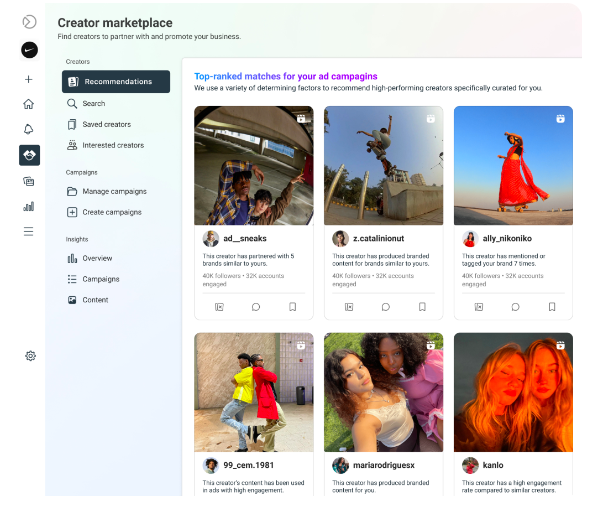This screenshot has height=520, width=614.
Task: Open the hamburger menu icon in left rail
Action: [x=29, y=231]
